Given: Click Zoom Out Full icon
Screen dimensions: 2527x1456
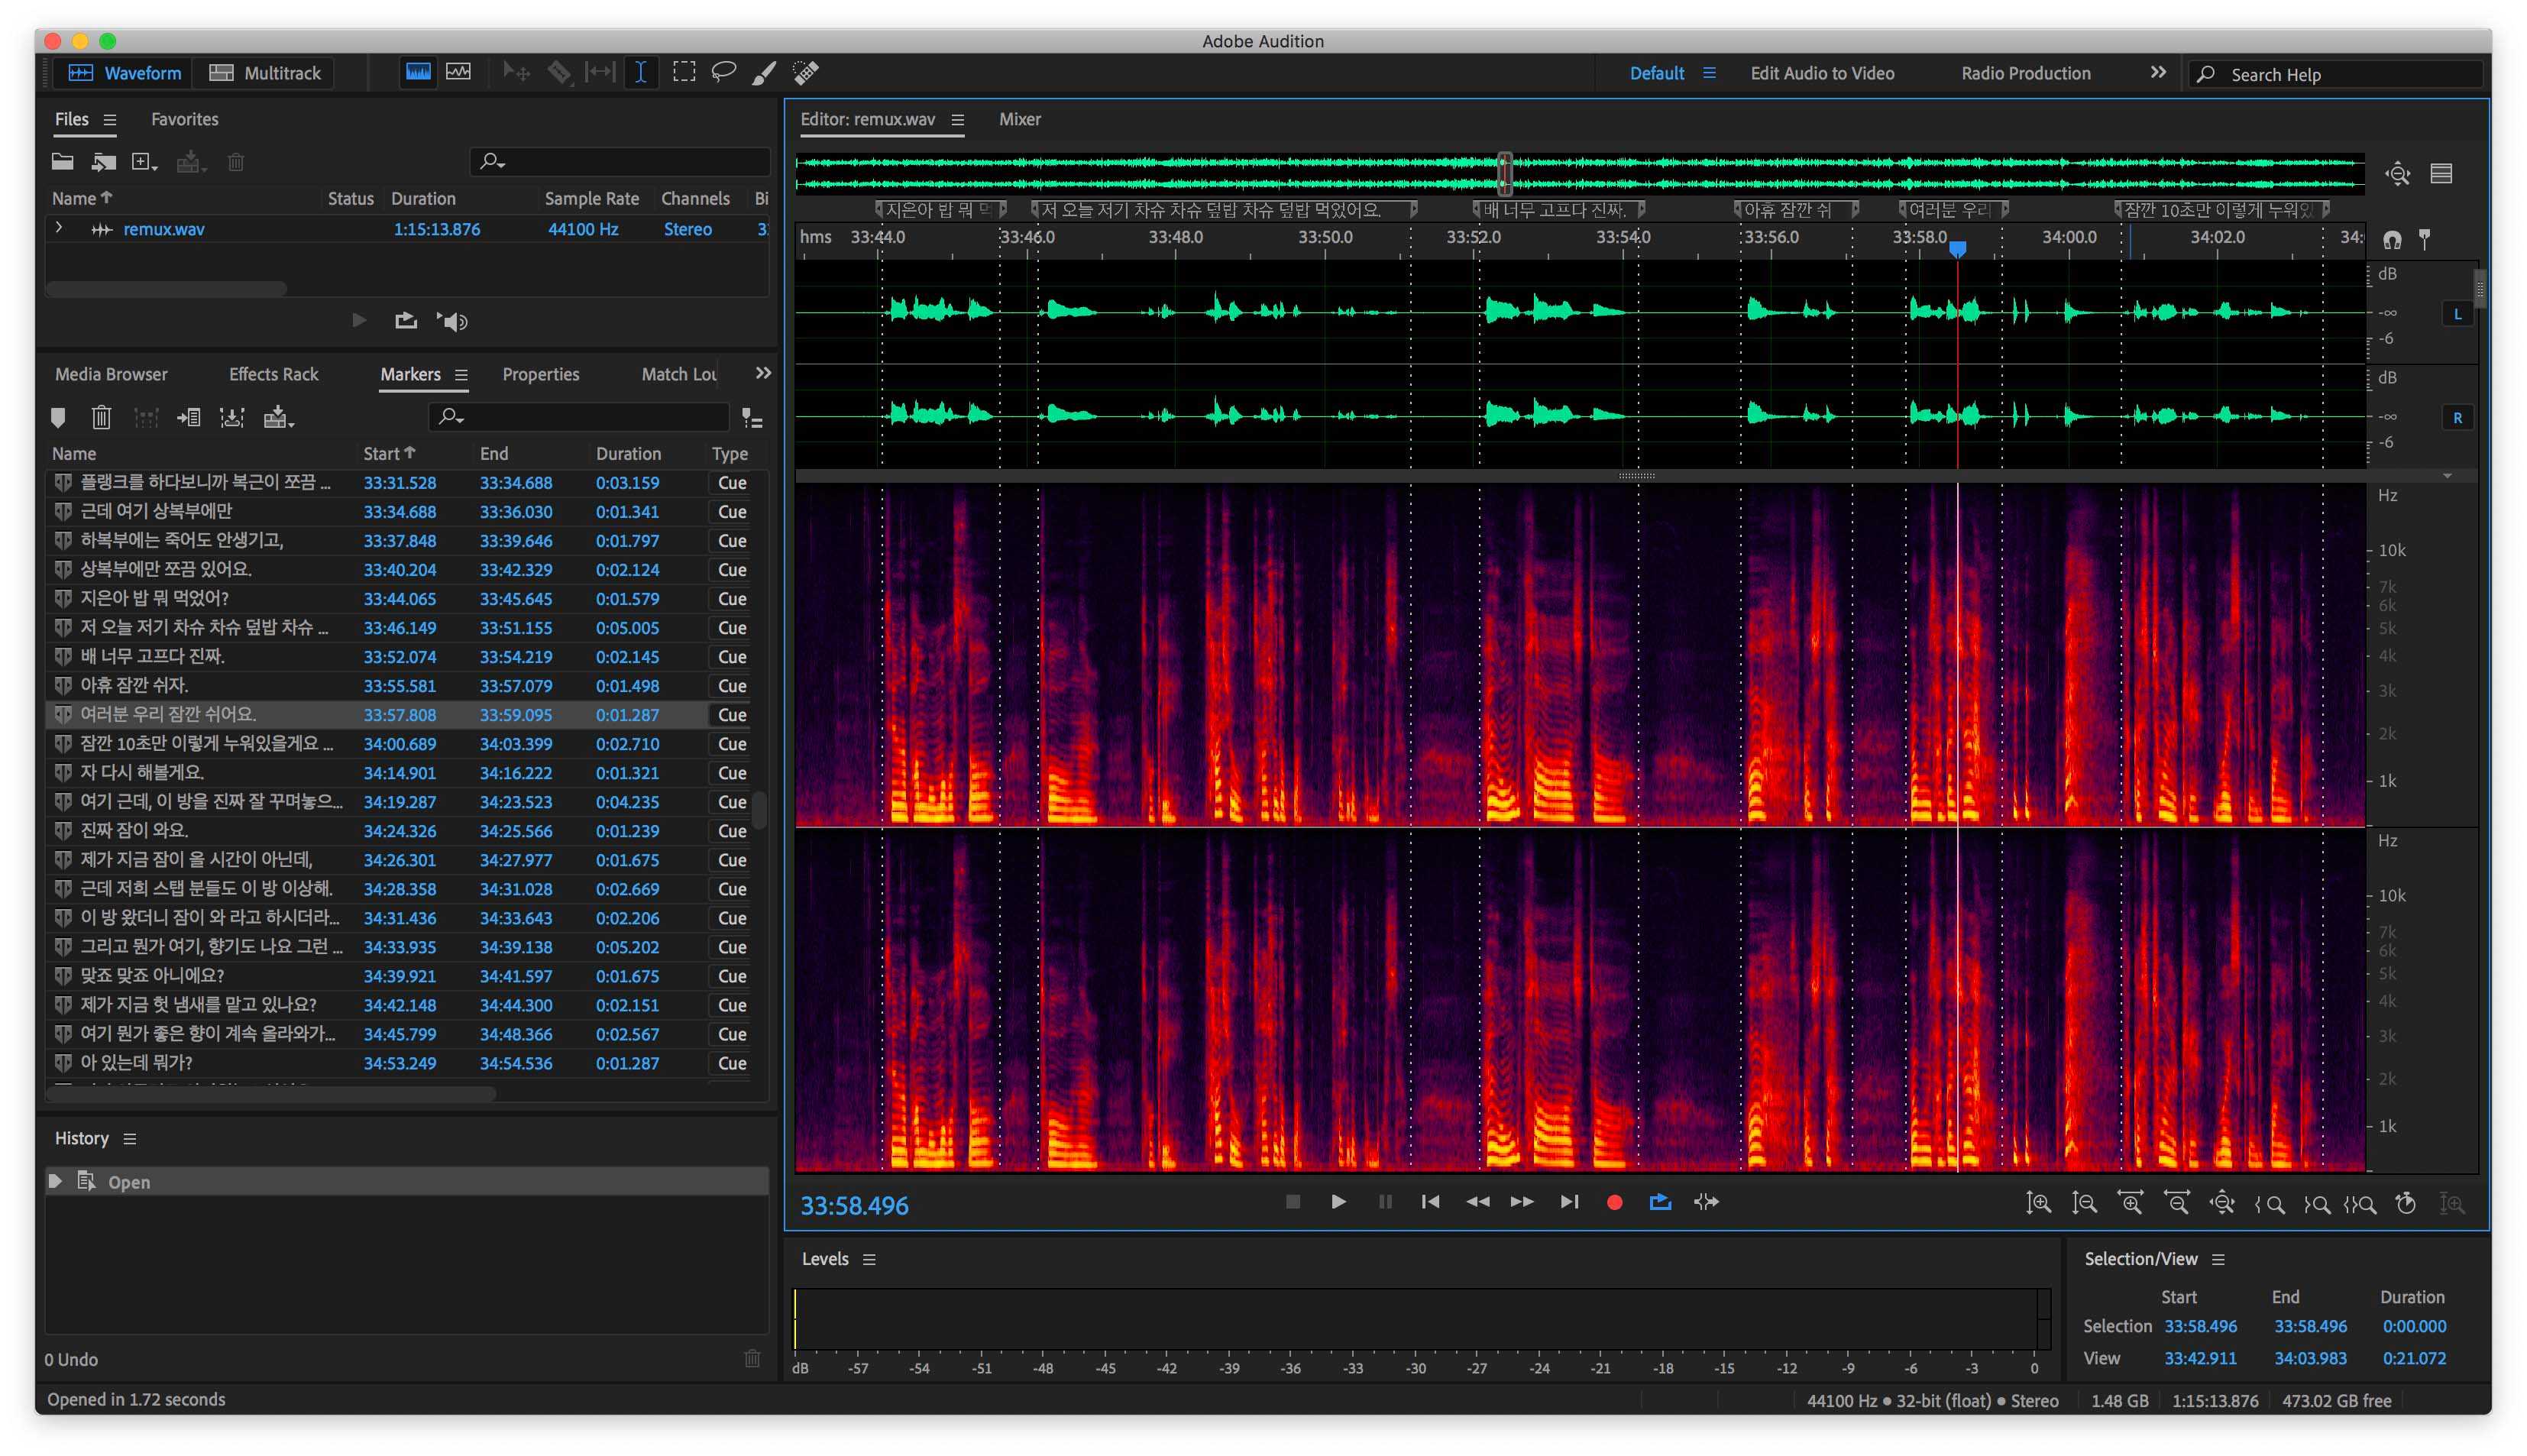Looking at the screenshot, I should coord(2222,1203).
